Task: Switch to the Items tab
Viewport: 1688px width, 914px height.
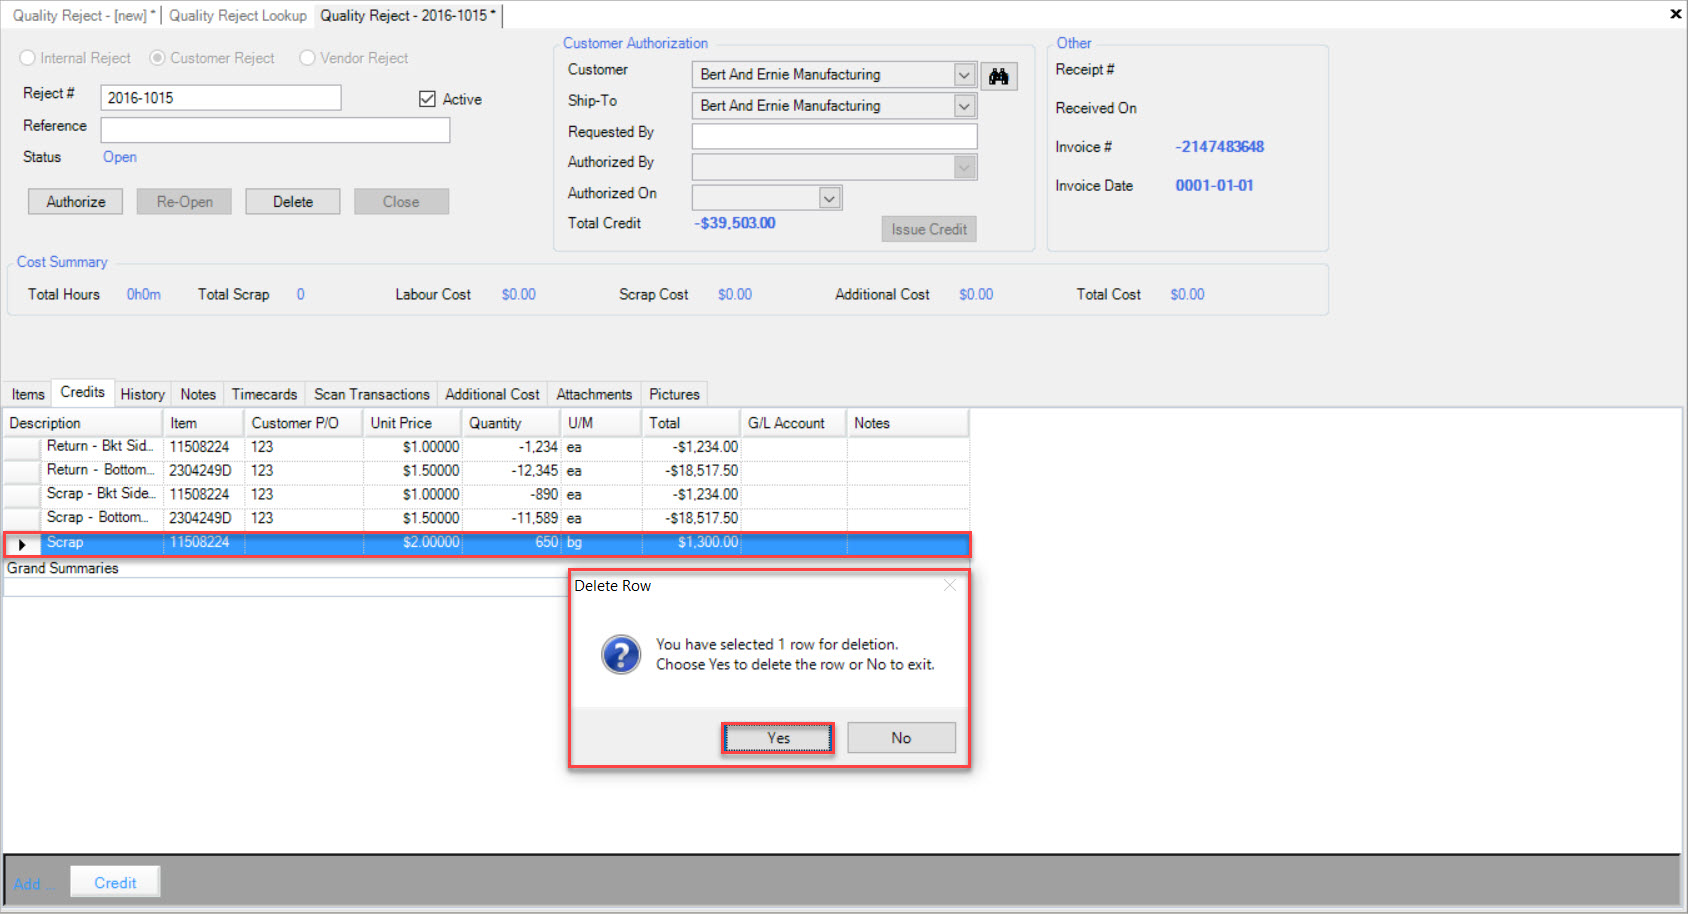Action: click(x=28, y=394)
